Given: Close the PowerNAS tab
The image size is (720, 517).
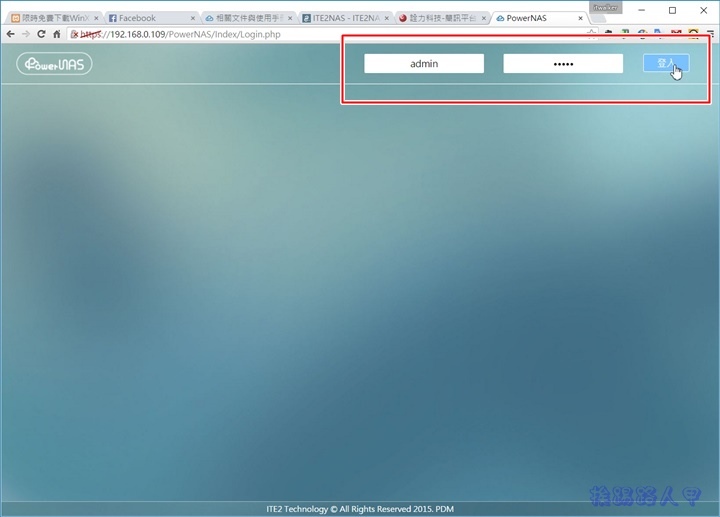Looking at the screenshot, I should pyautogui.click(x=580, y=18).
